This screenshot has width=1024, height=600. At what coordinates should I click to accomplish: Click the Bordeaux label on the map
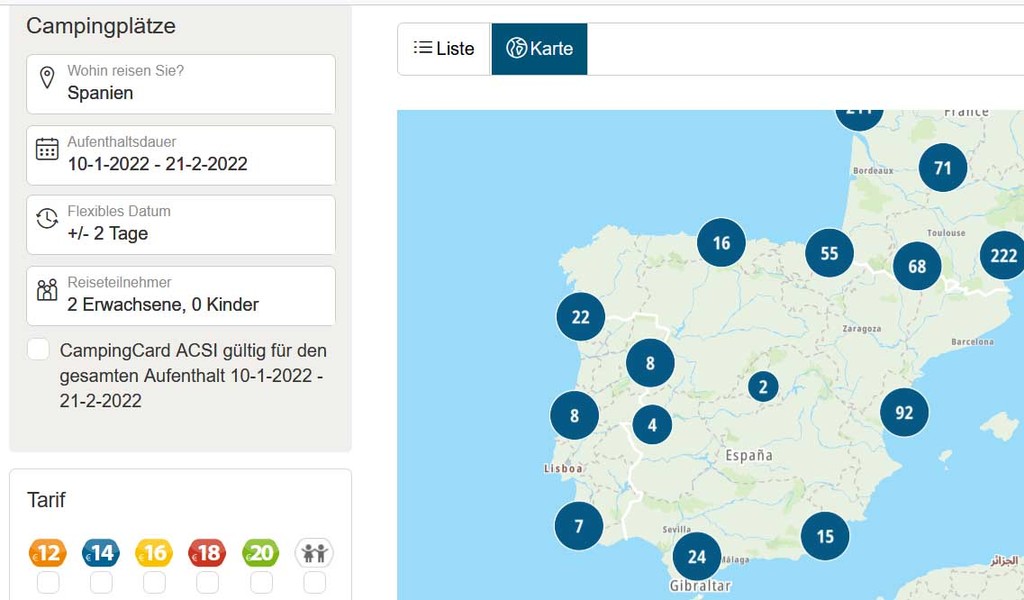873,170
